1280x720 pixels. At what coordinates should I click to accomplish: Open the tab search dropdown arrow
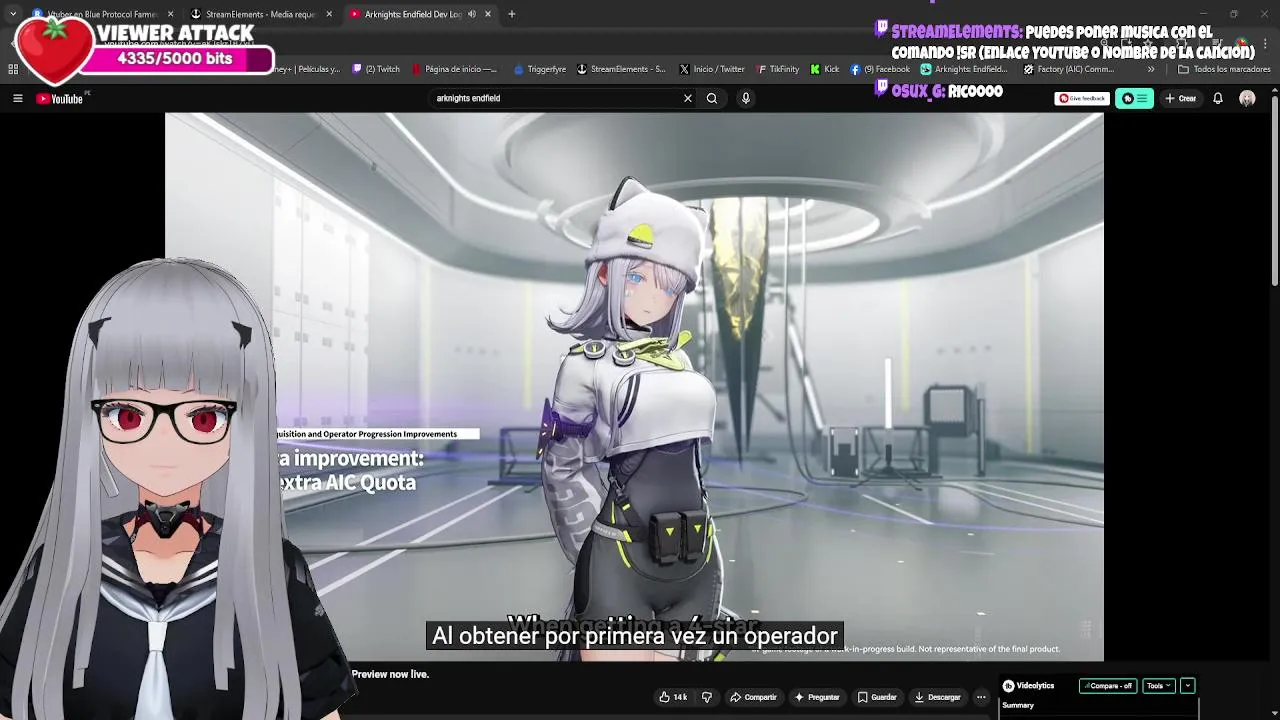(x=12, y=14)
